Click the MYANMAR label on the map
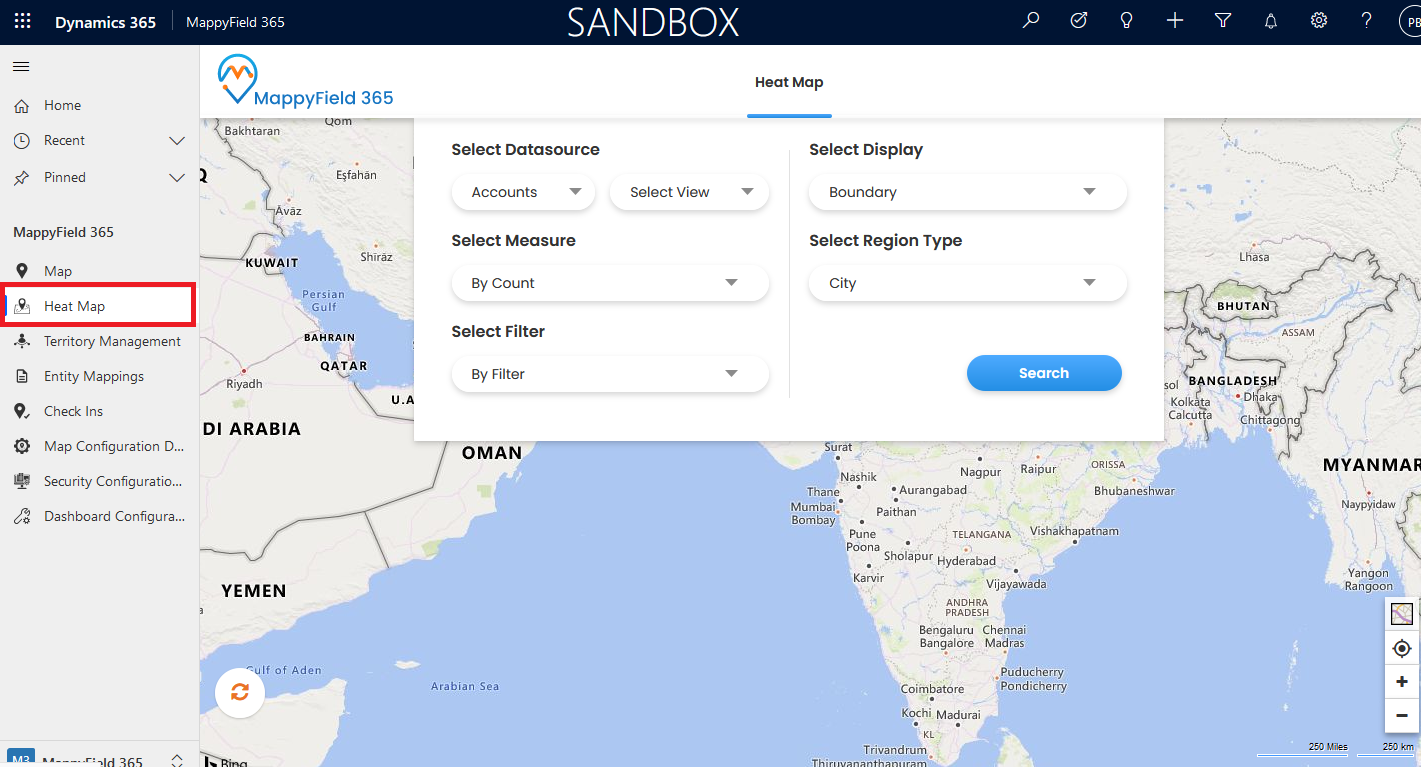 [1371, 465]
